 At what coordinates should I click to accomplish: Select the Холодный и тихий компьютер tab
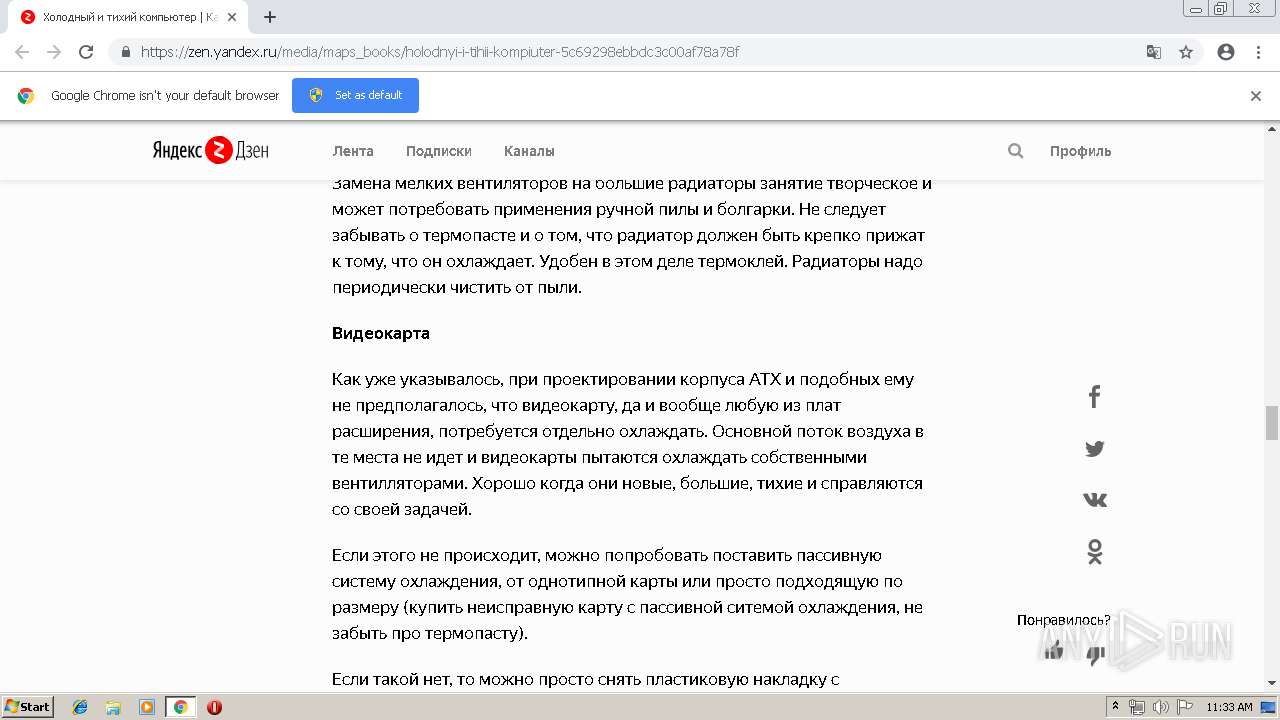(x=128, y=17)
